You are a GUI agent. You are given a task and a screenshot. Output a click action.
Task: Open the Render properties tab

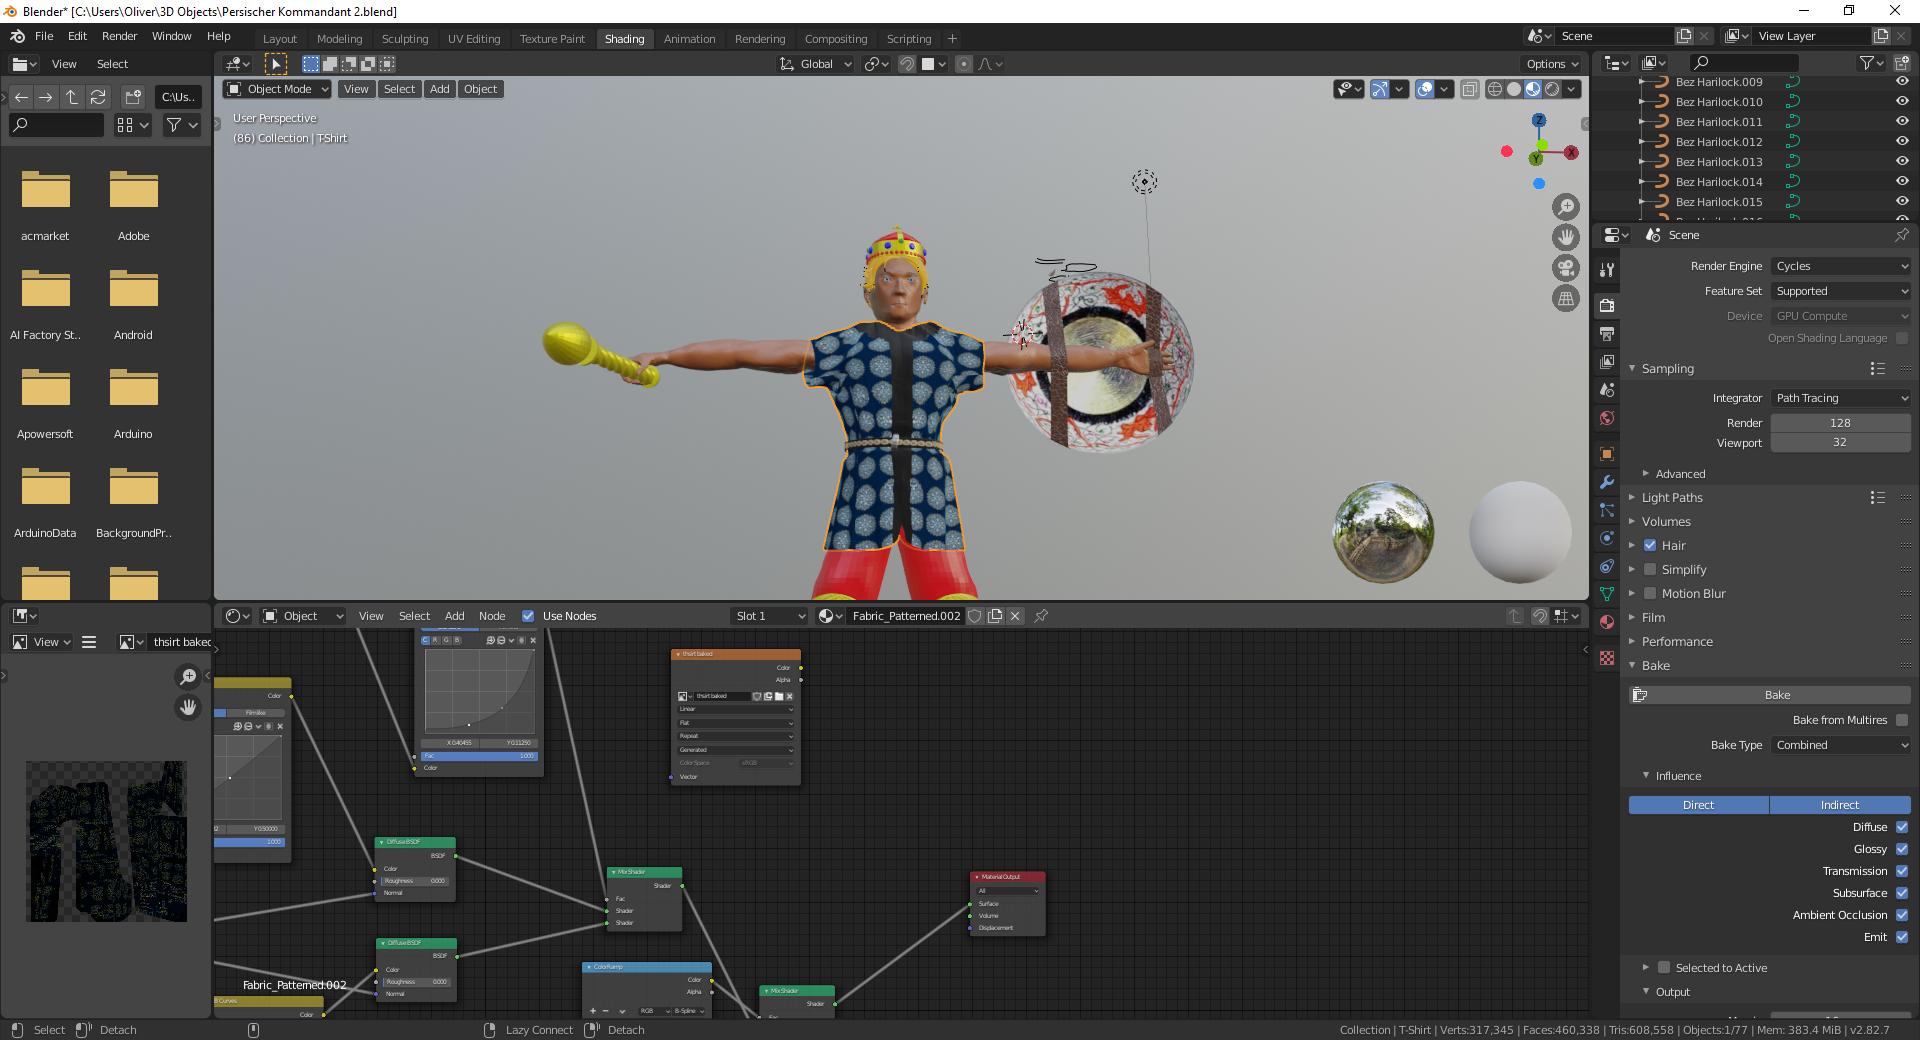(x=1606, y=305)
